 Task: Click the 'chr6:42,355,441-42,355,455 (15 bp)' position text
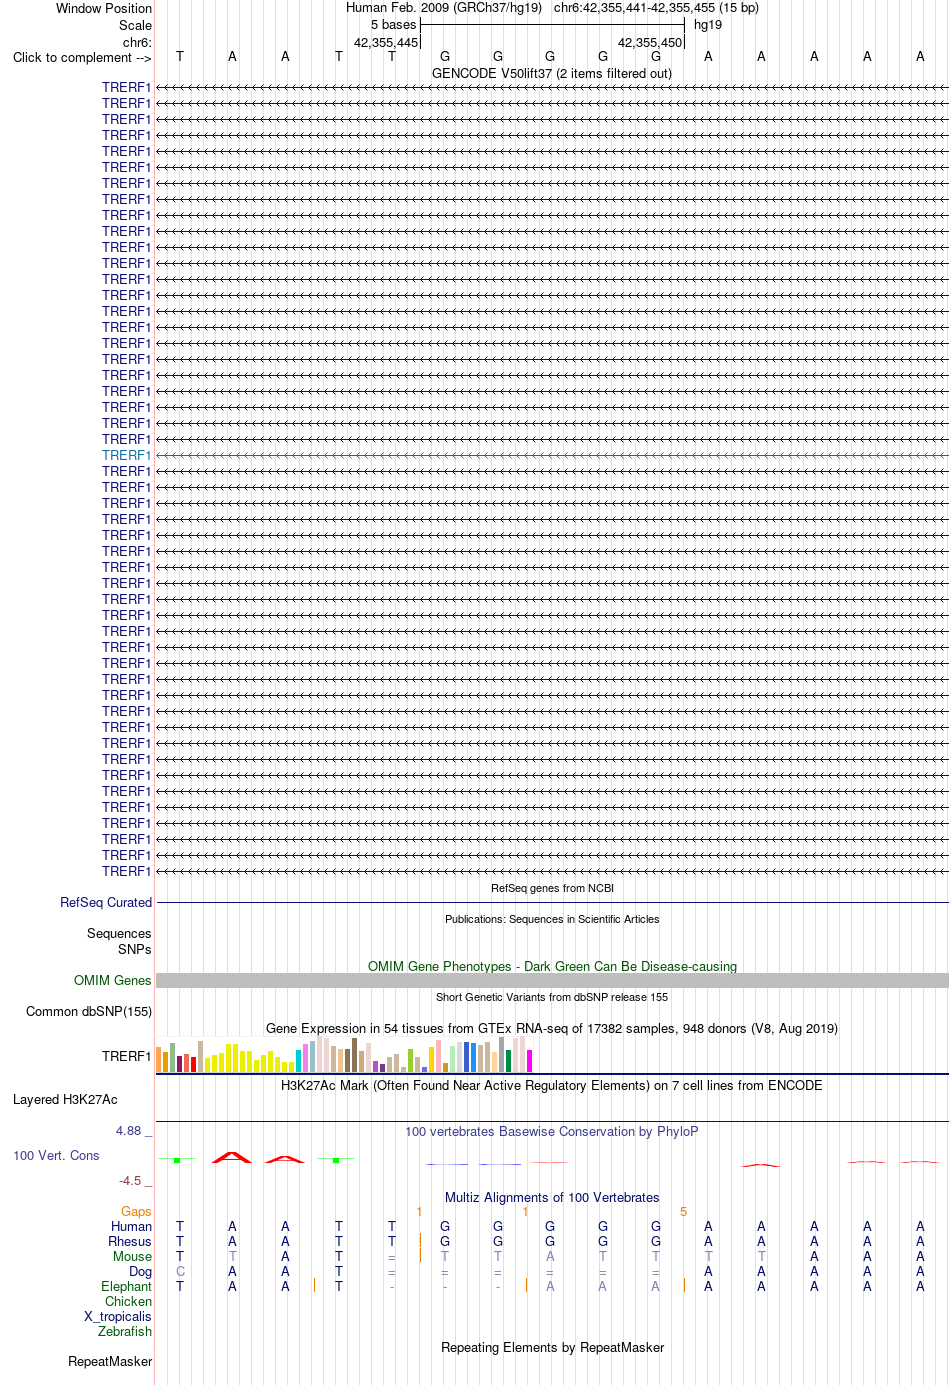coord(656,7)
